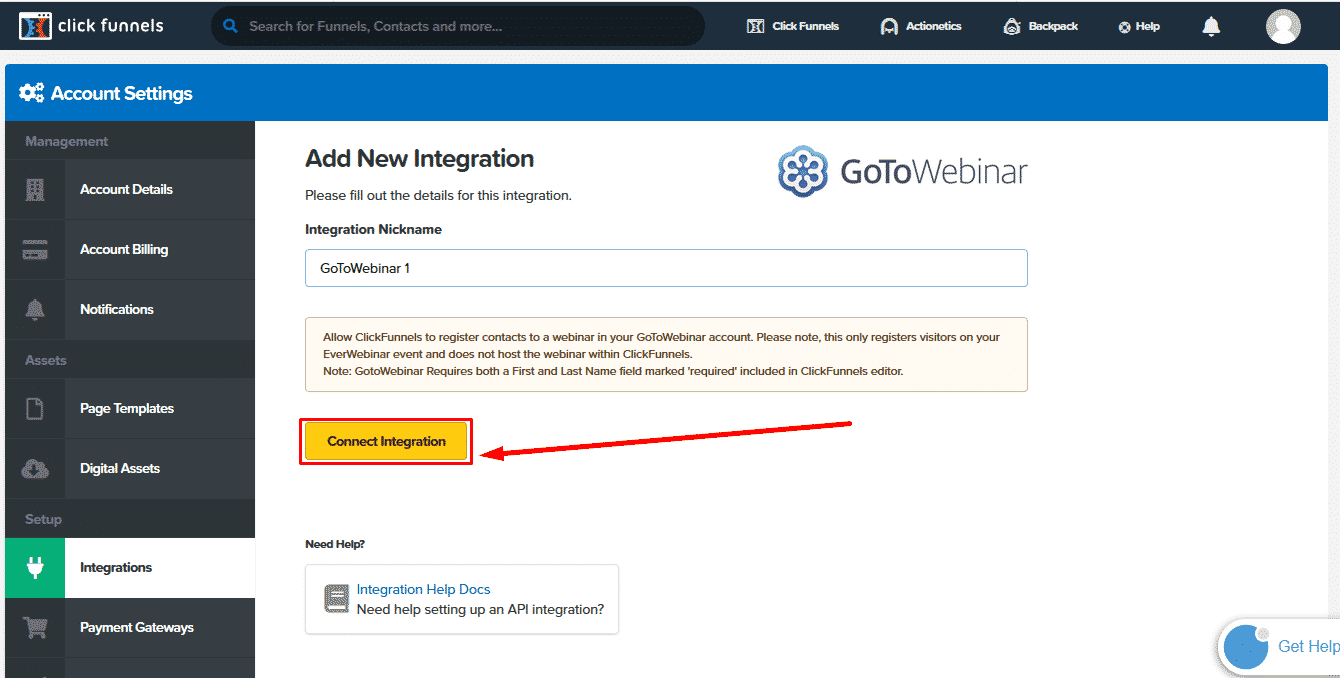Click the Assets section header
This screenshot has height=678, width=1340.
(46, 360)
